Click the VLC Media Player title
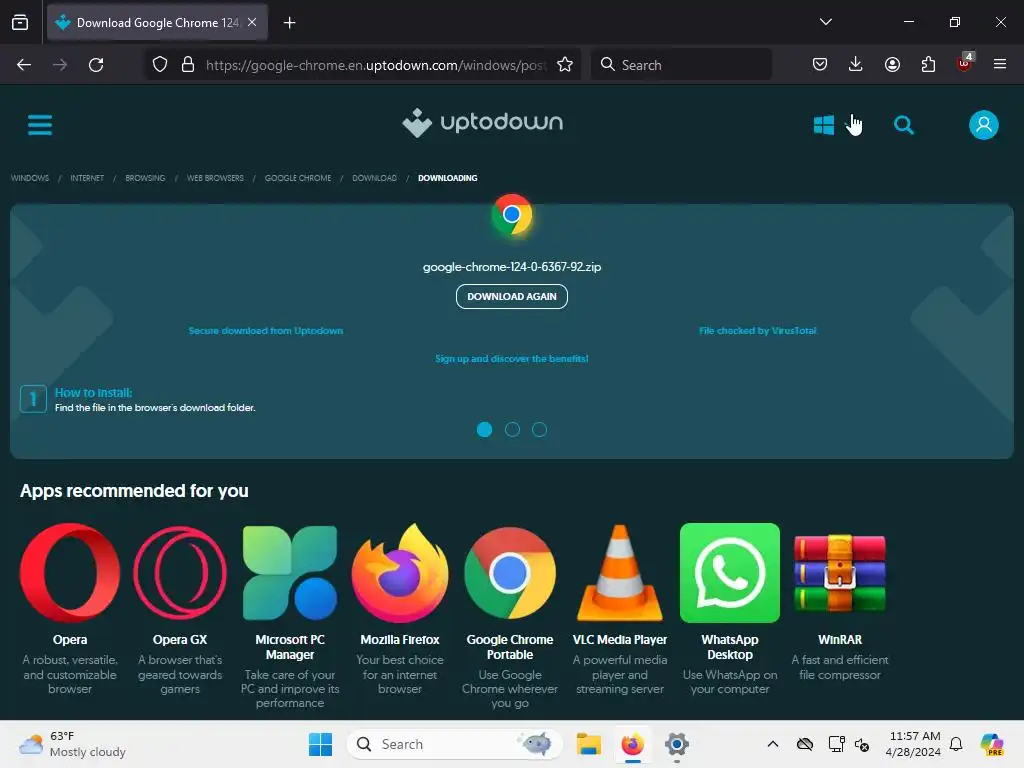This screenshot has height=768, width=1024. coord(620,640)
